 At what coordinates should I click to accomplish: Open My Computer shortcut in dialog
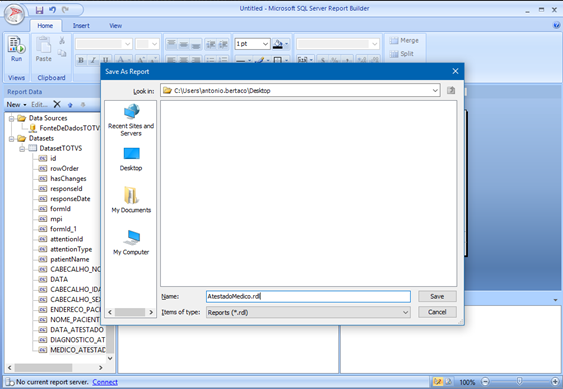click(131, 242)
